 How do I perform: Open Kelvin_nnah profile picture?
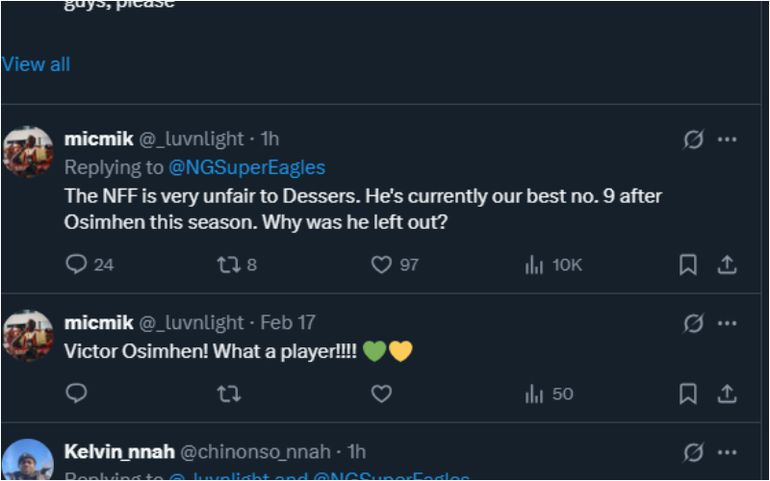[28, 462]
